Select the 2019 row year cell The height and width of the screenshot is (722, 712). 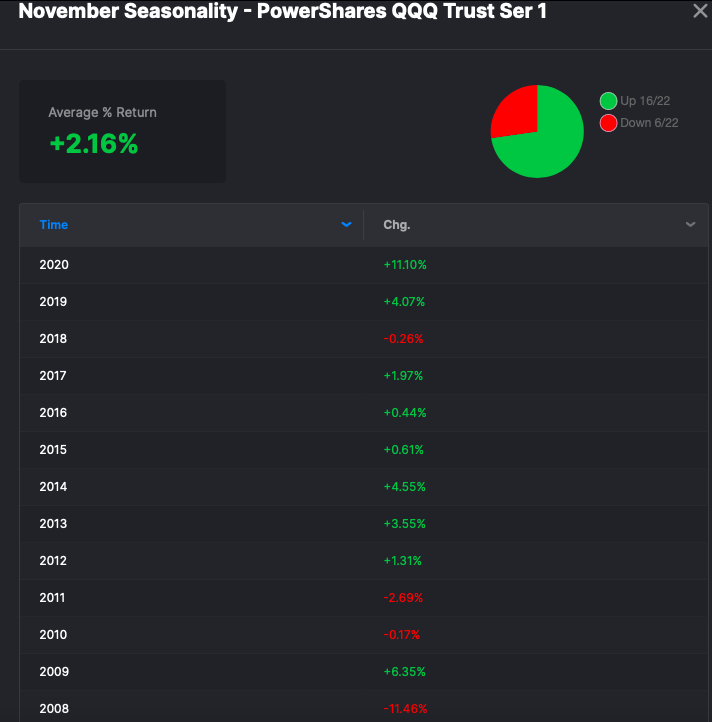pyautogui.click(x=53, y=302)
